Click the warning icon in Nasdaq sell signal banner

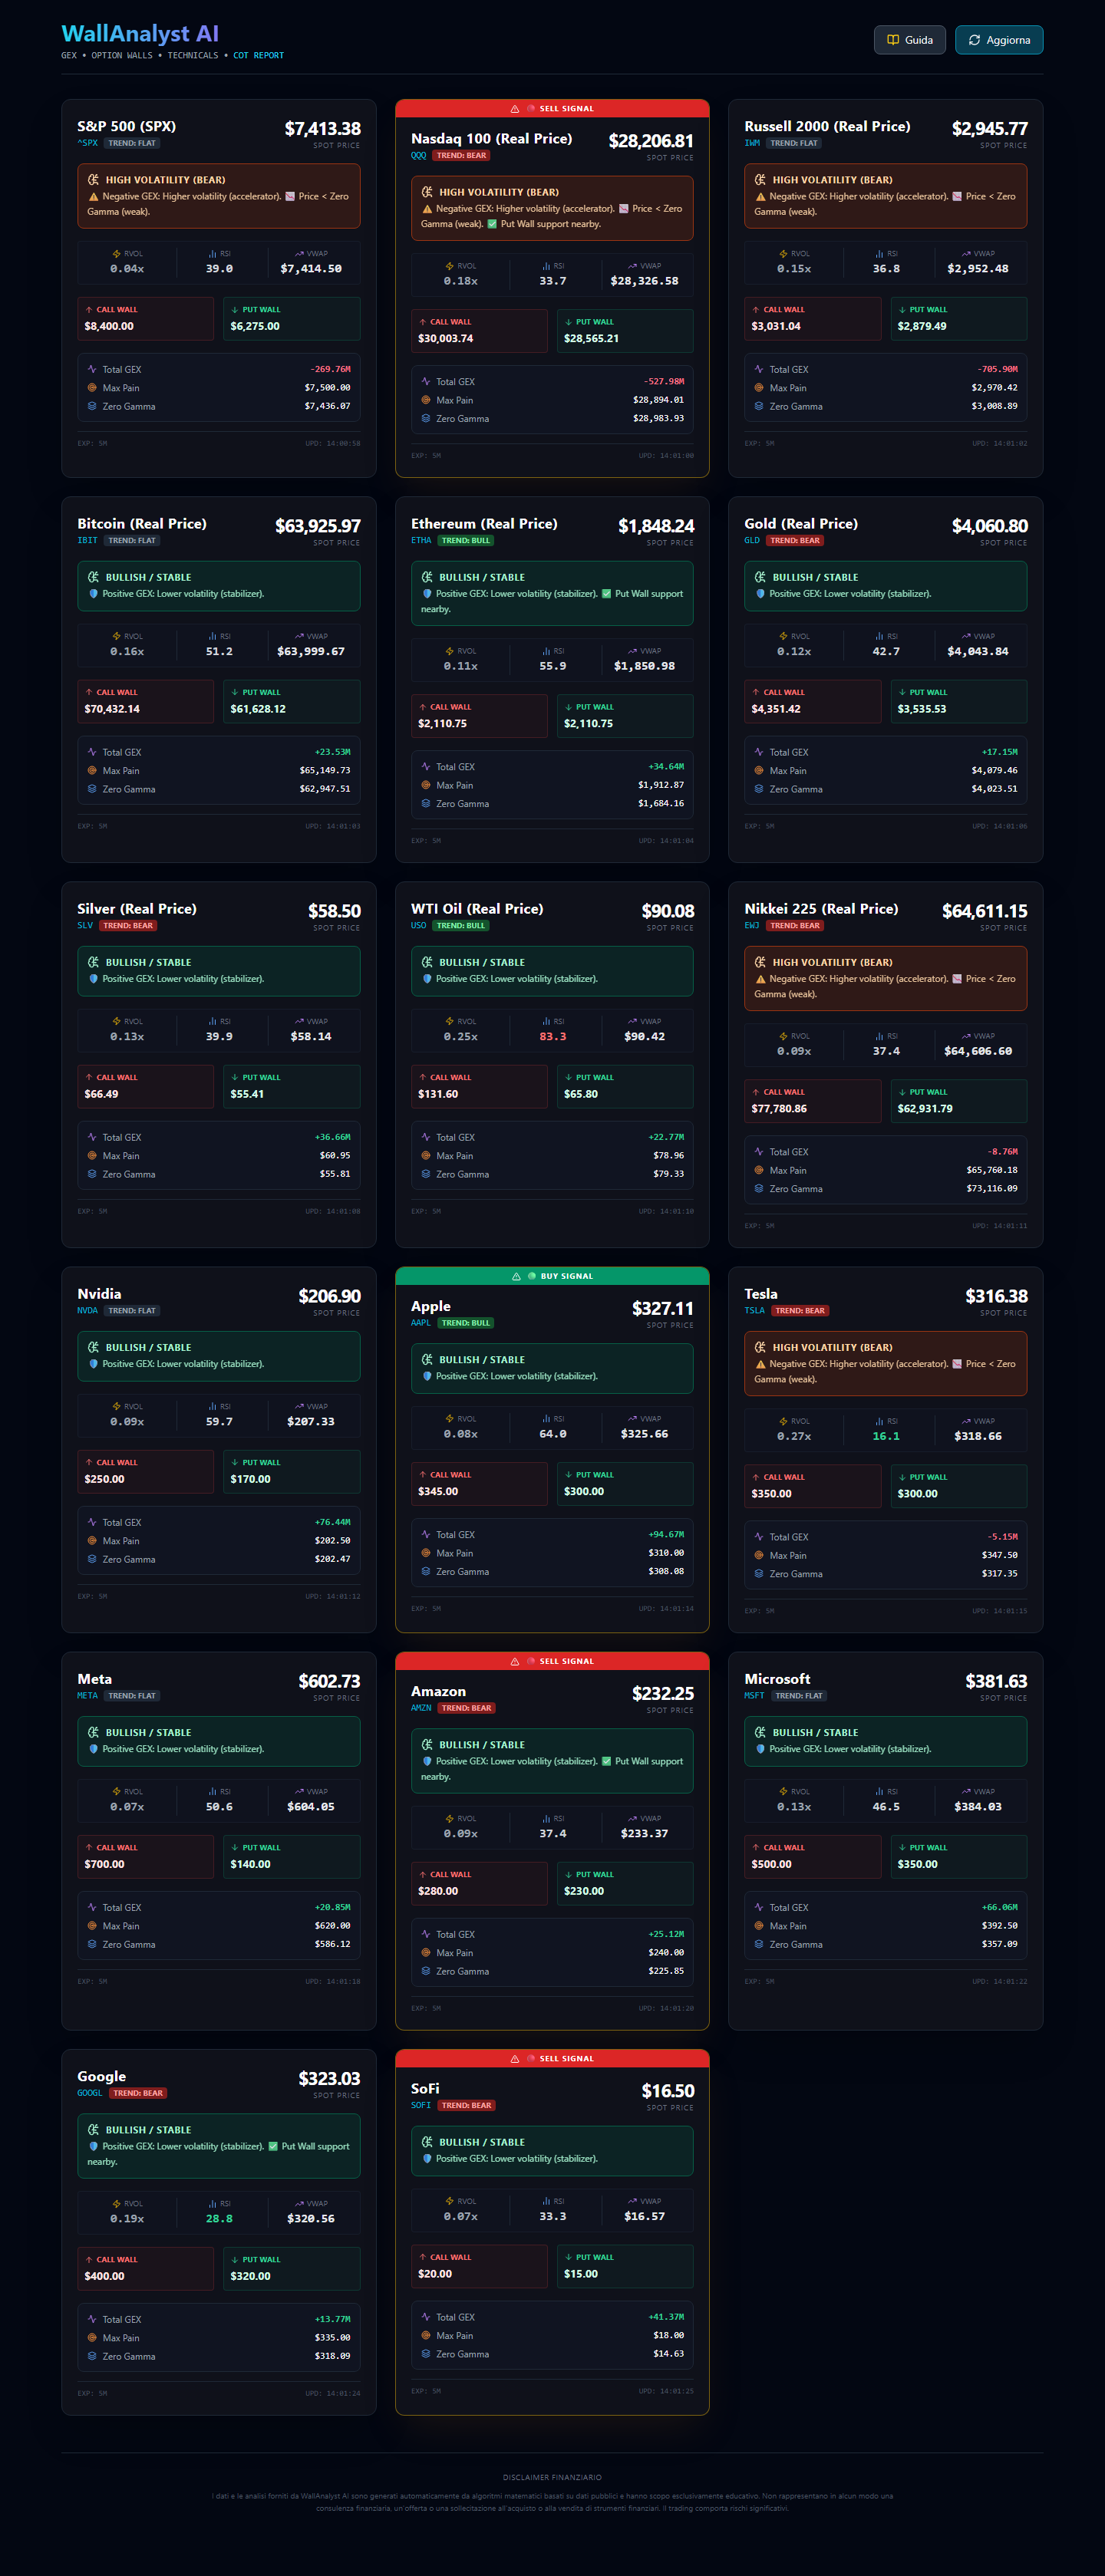pos(514,109)
